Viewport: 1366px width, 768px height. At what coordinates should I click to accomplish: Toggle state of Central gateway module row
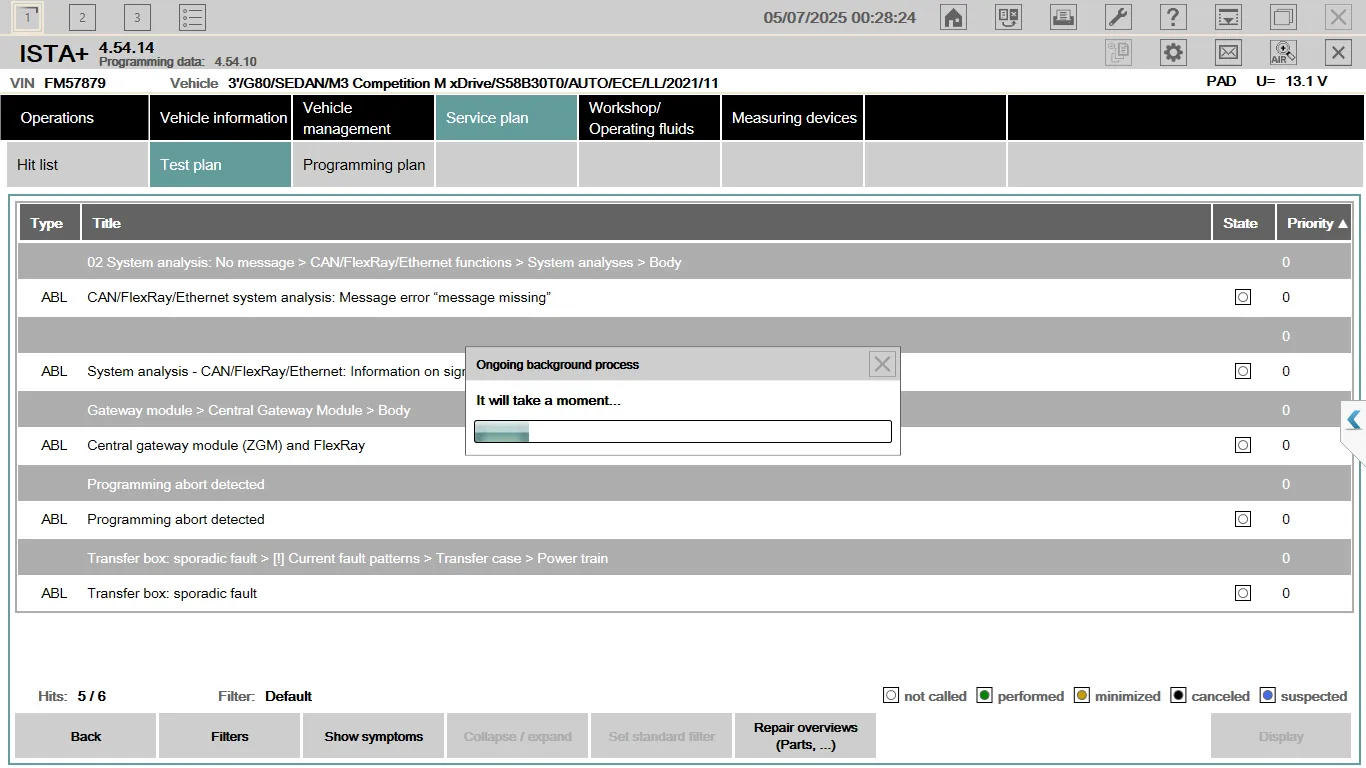point(1242,445)
